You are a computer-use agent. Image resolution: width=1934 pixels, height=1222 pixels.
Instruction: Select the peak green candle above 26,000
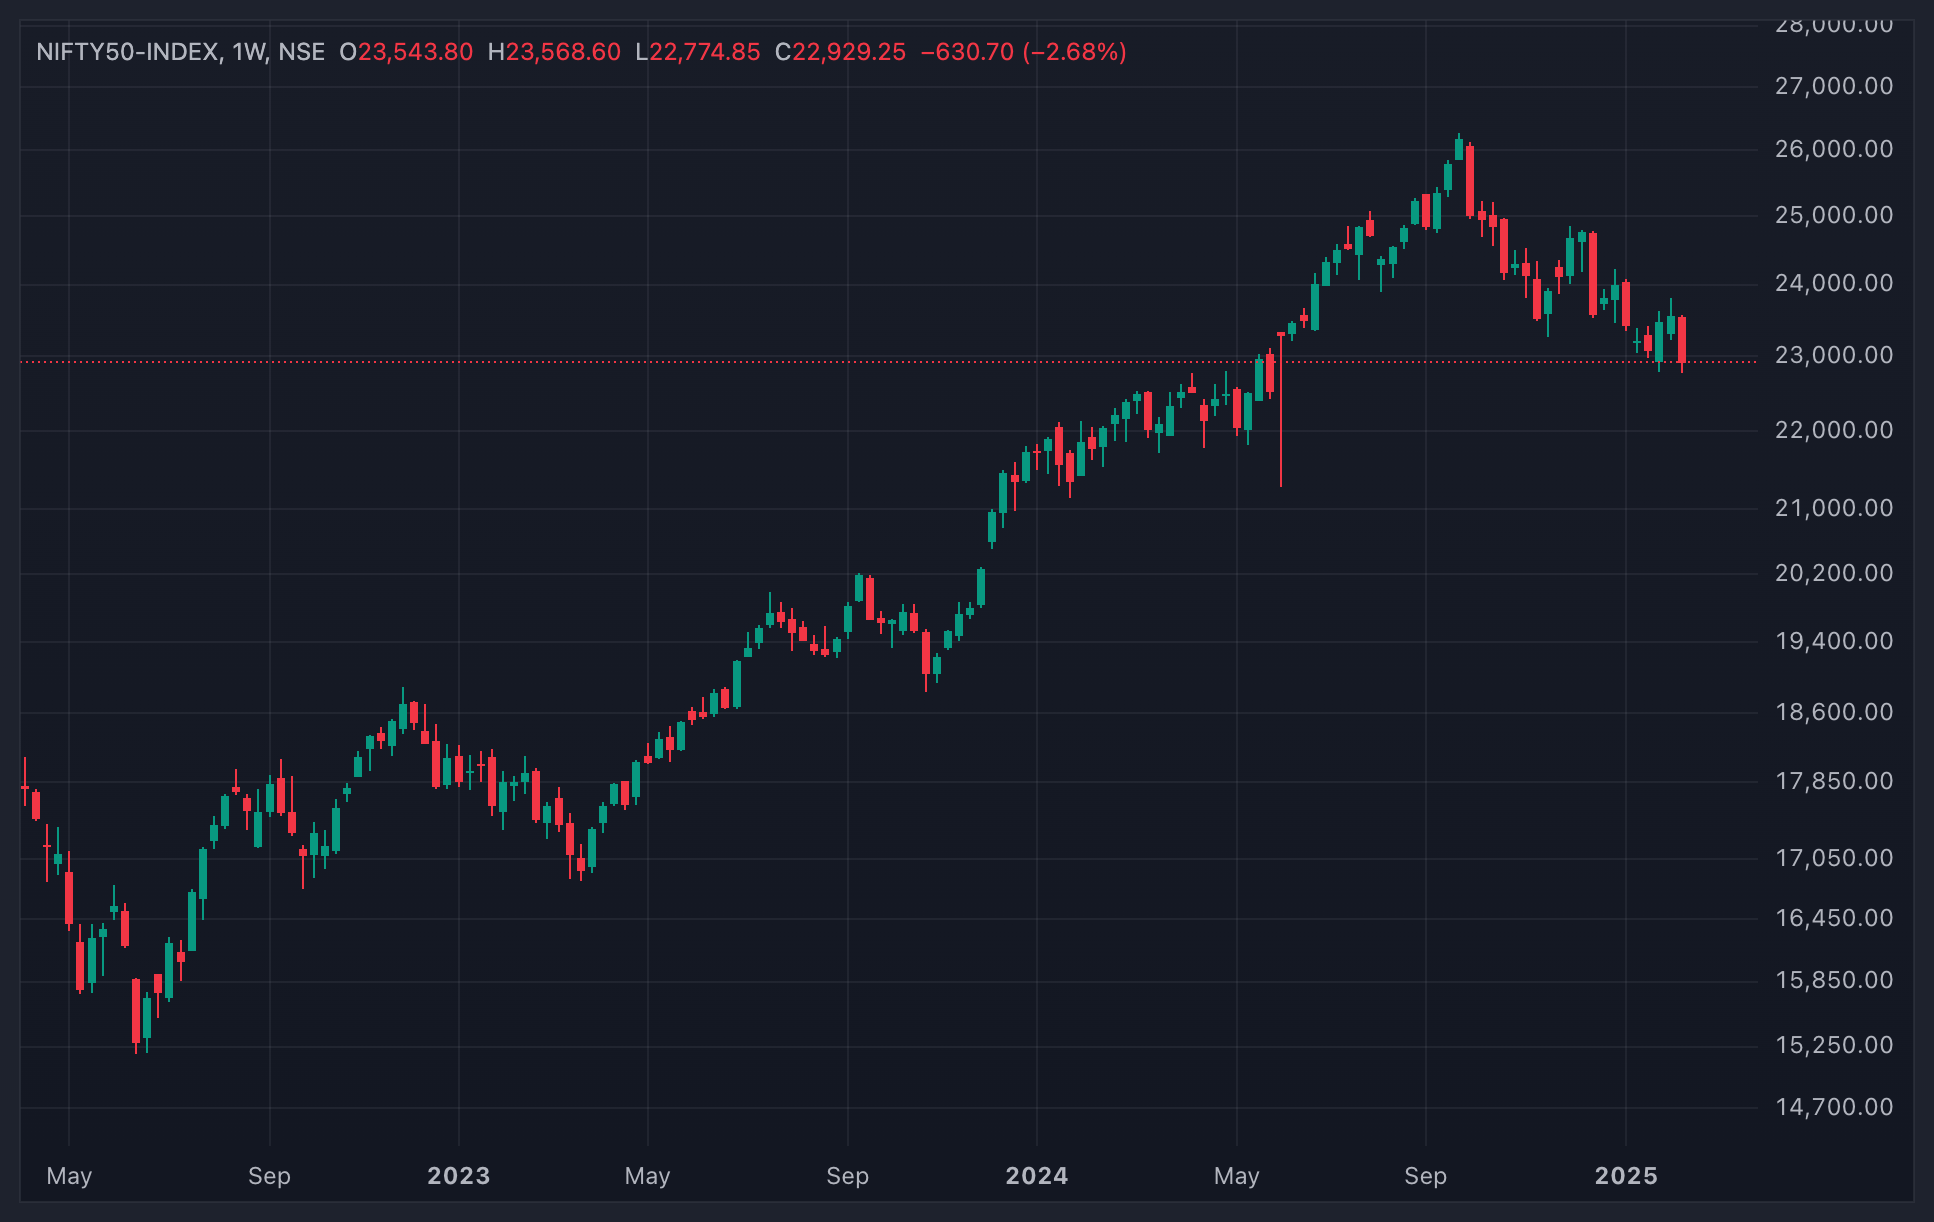pyautogui.click(x=1459, y=148)
